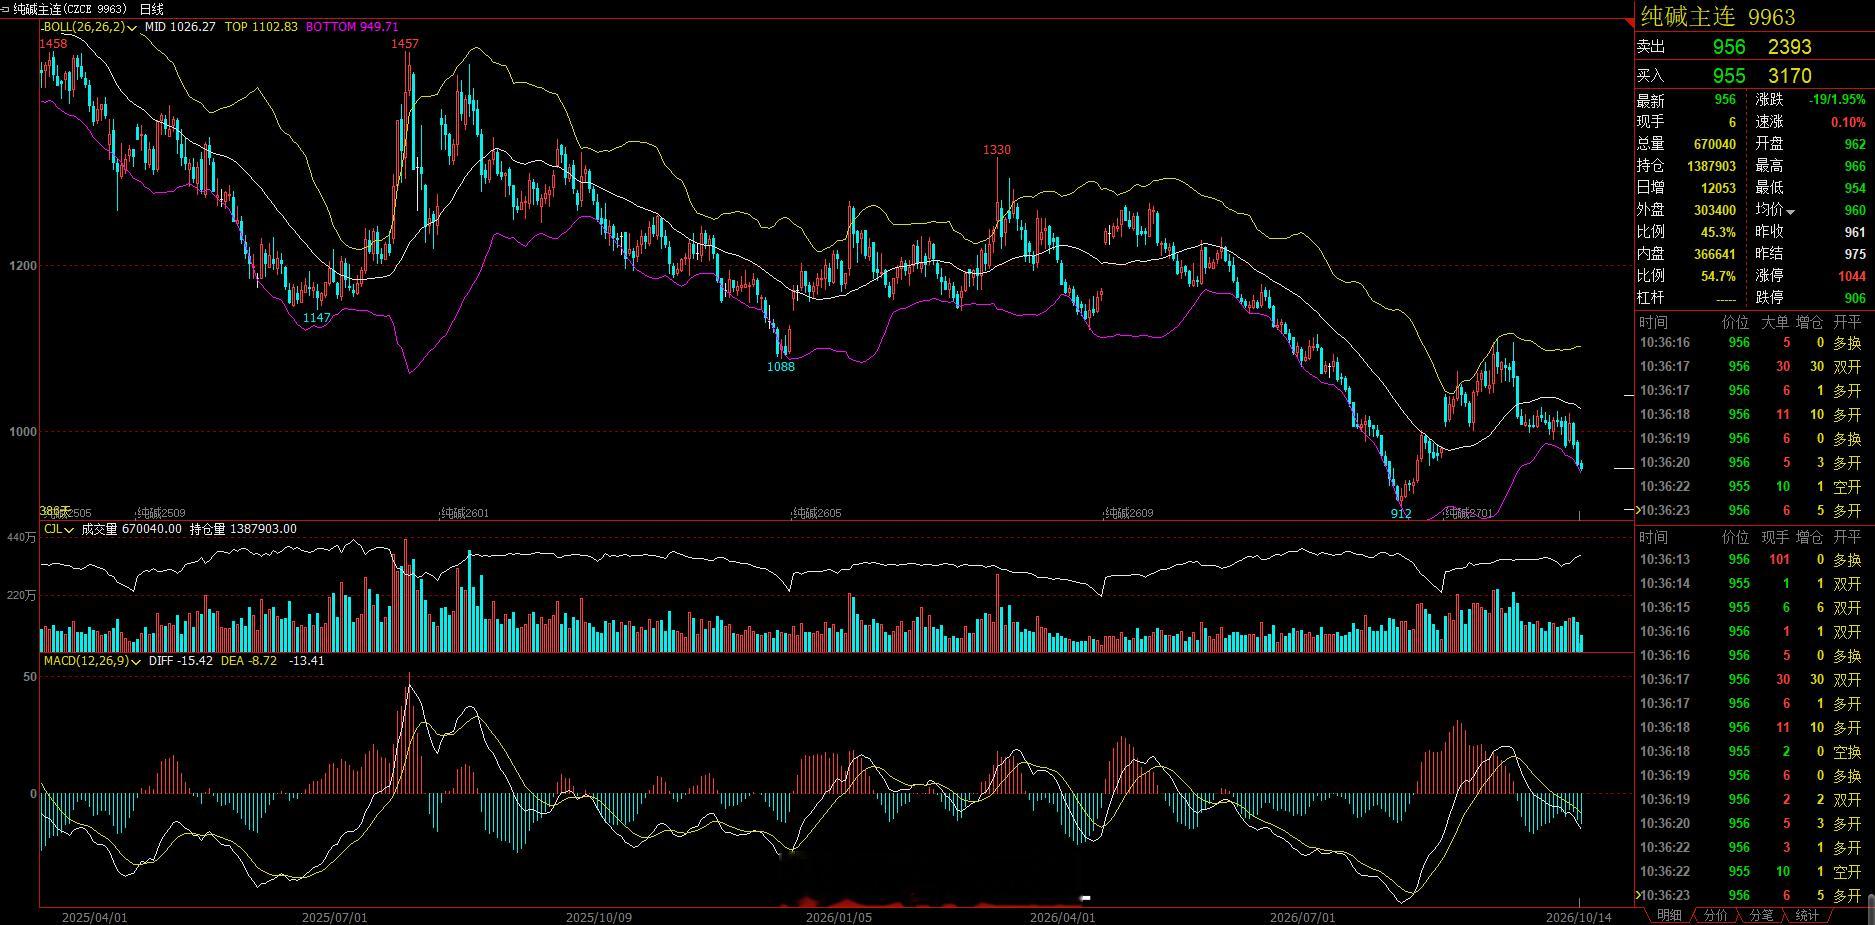The width and height of the screenshot is (1875, 925).
Task: Click the 2025/10/09 date axis label
Action: tap(599, 917)
